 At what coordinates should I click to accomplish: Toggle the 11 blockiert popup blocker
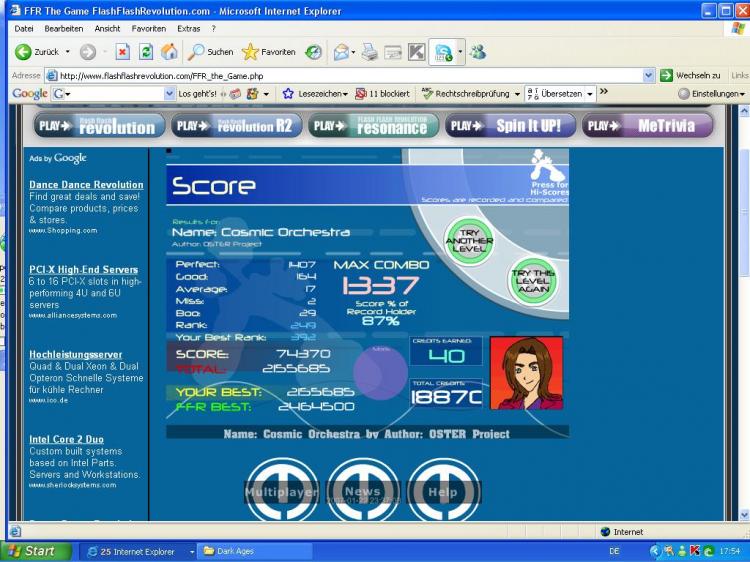coord(382,94)
